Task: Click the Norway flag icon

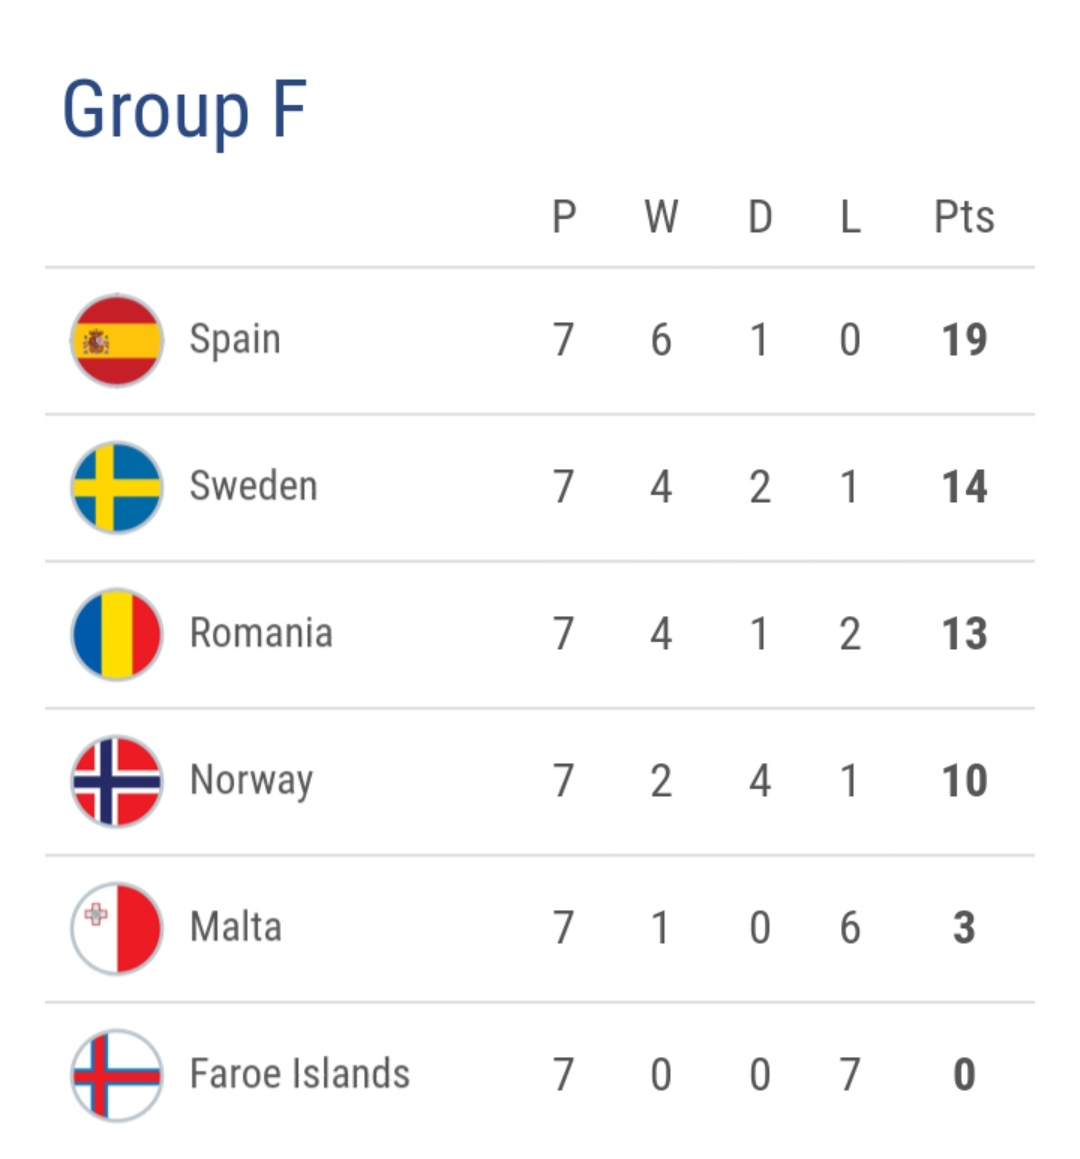Action: pyautogui.click(x=116, y=781)
